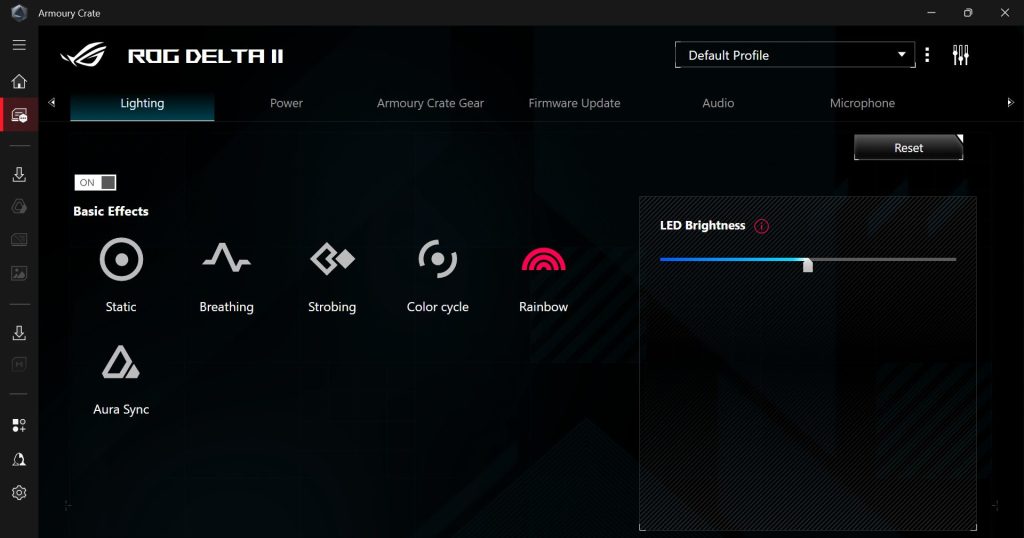
Task: Set the LED Brightness track to maximum end
Action: (954, 259)
